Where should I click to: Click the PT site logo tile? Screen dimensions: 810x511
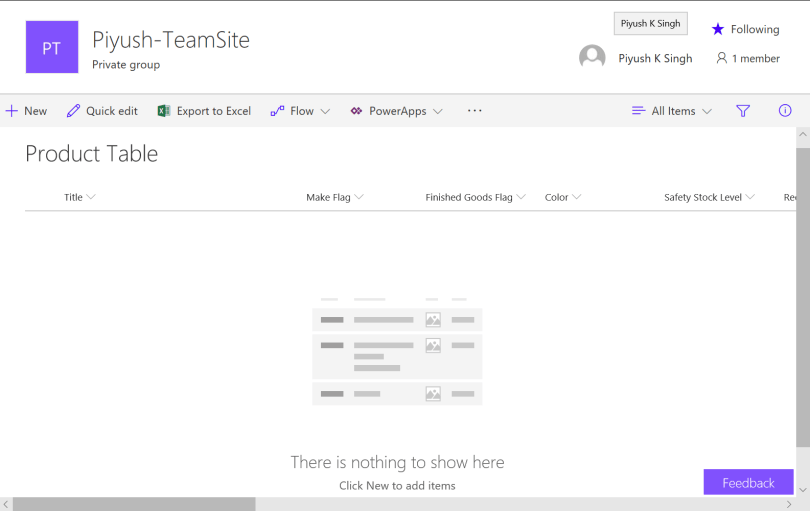click(52, 47)
